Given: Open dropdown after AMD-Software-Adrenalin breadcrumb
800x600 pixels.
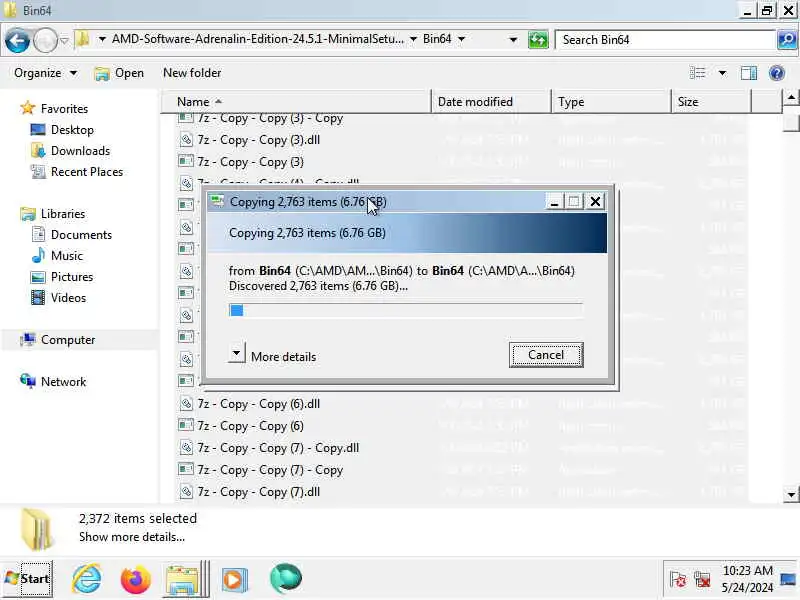Looking at the screenshot, I should (x=413, y=39).
